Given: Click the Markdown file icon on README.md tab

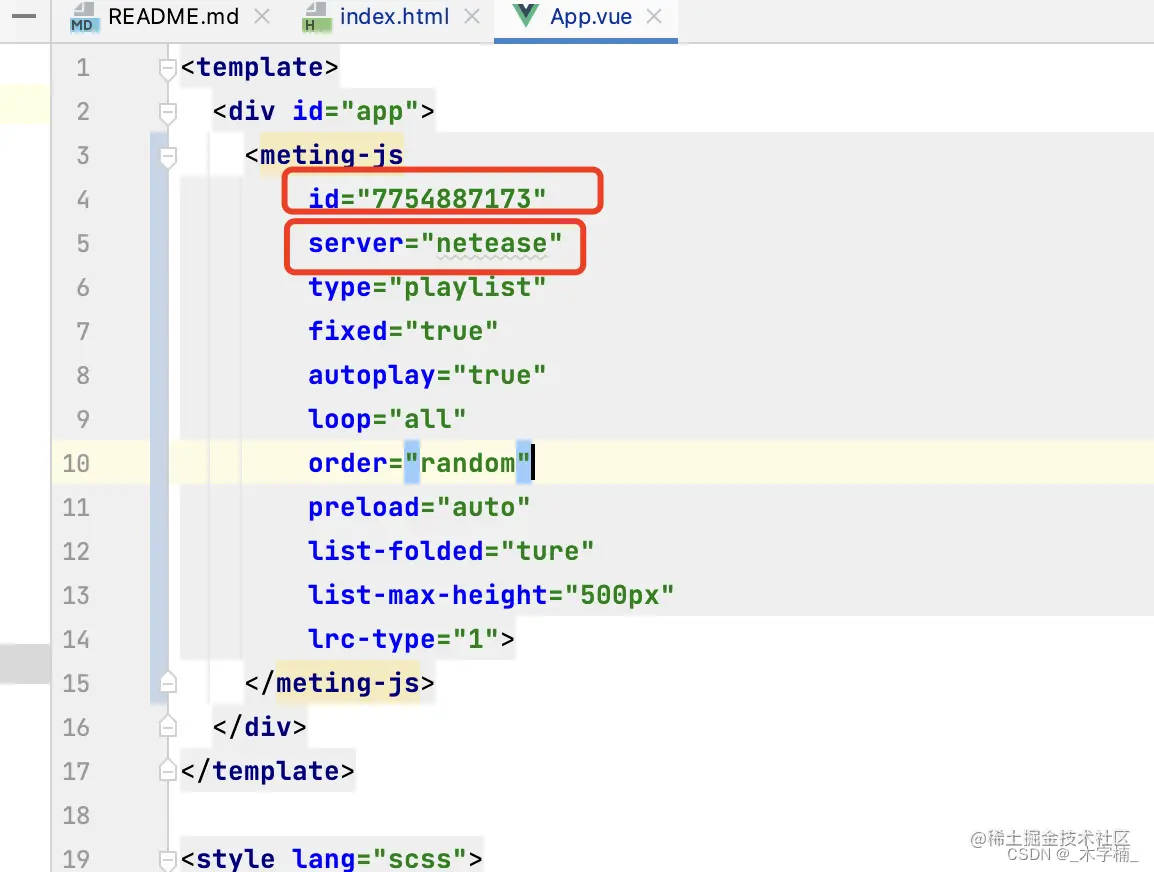Looking at the screenshot, I should (83, 18).
